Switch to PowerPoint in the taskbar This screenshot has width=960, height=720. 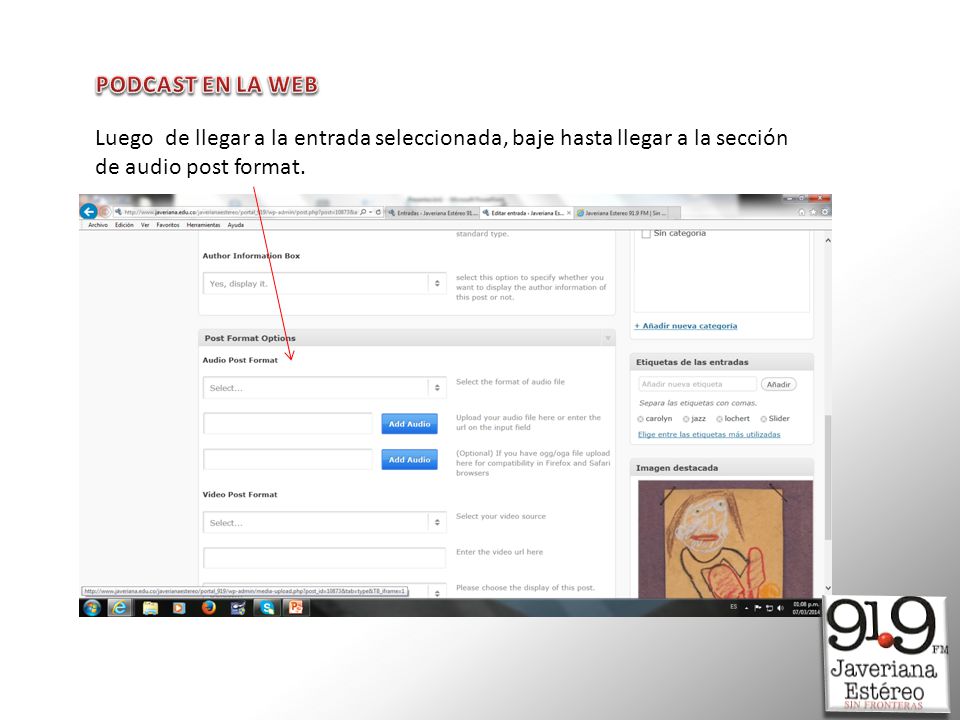[x=296, y=607]
